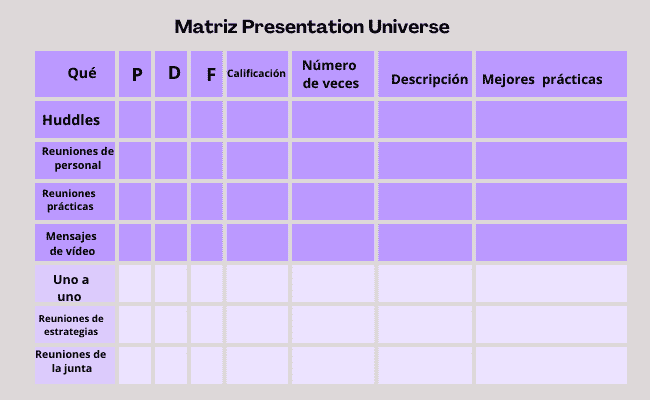Click the Matriz Presentation Universe title

tap(311, 26)
